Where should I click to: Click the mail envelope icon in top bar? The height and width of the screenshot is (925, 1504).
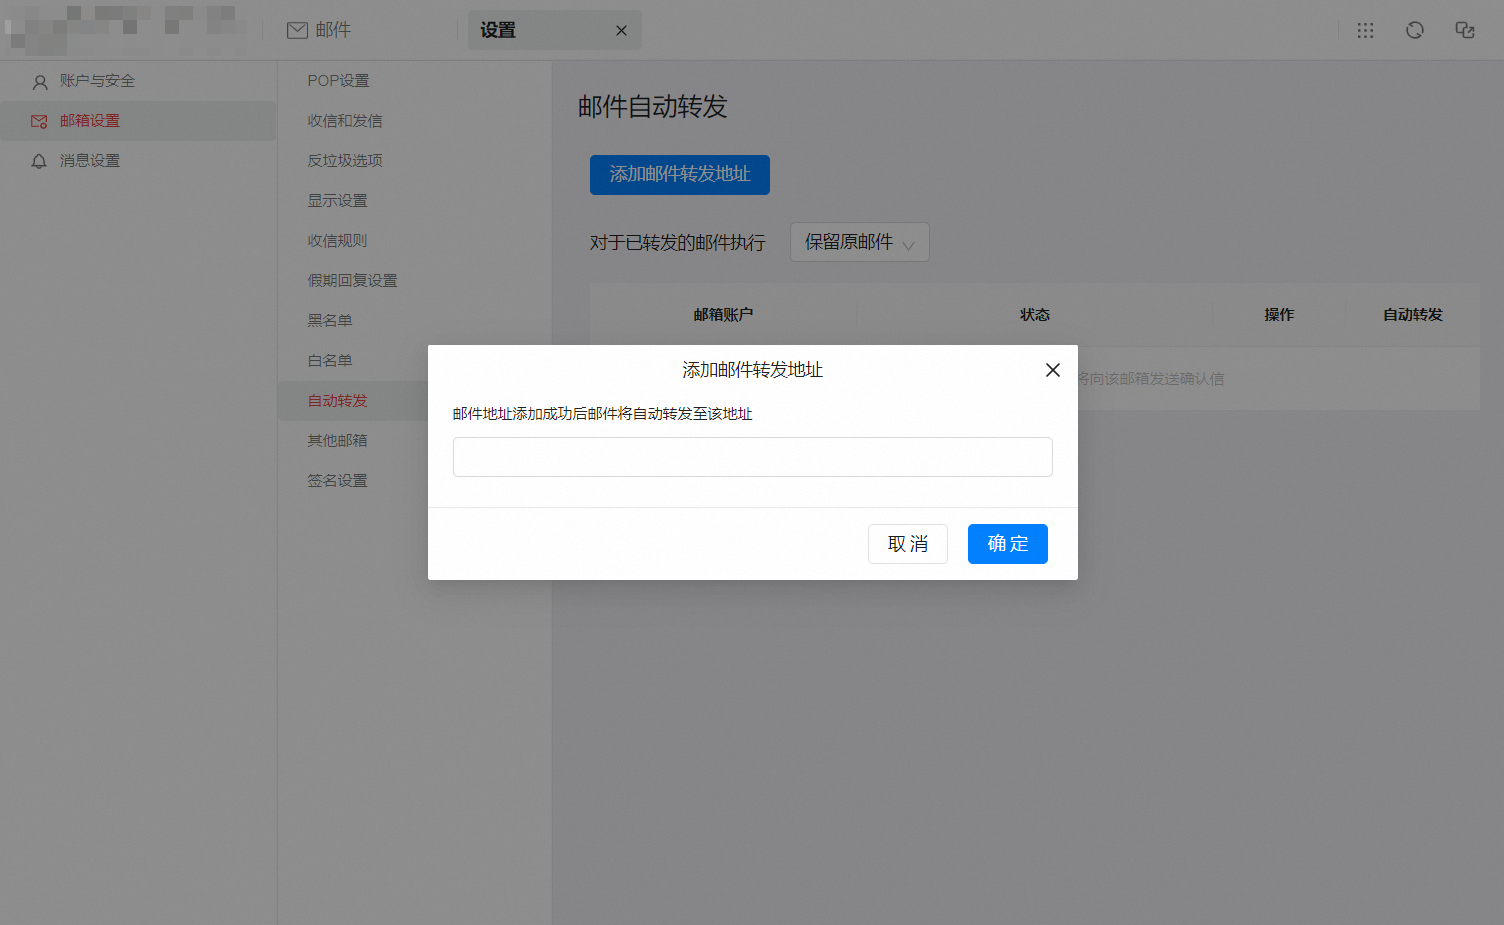297,31
